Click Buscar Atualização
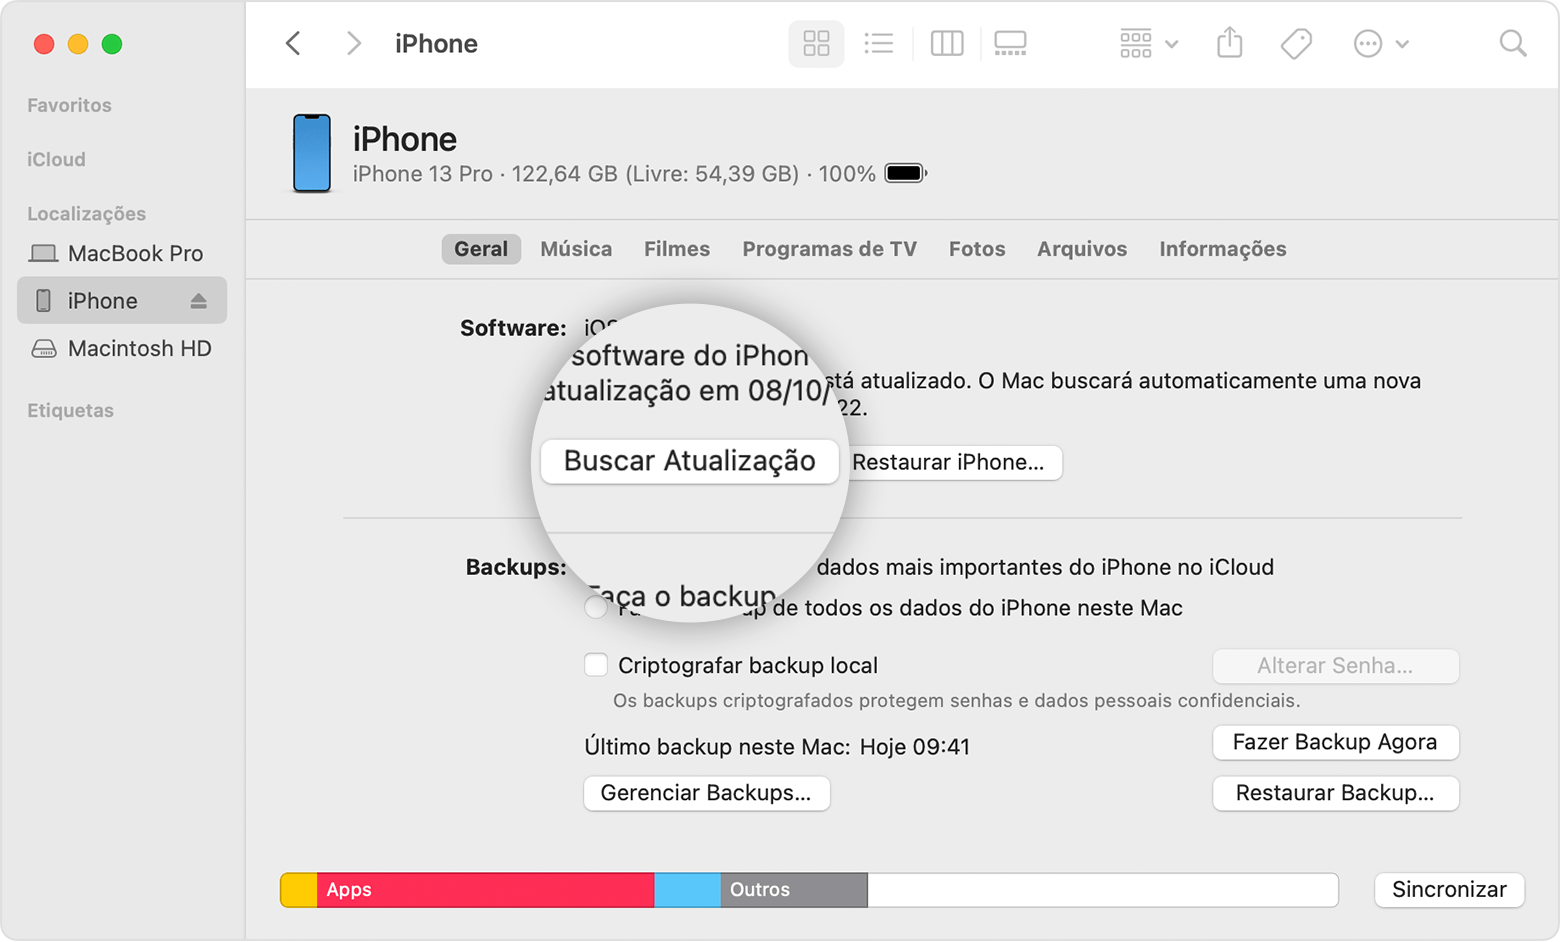 689,461
